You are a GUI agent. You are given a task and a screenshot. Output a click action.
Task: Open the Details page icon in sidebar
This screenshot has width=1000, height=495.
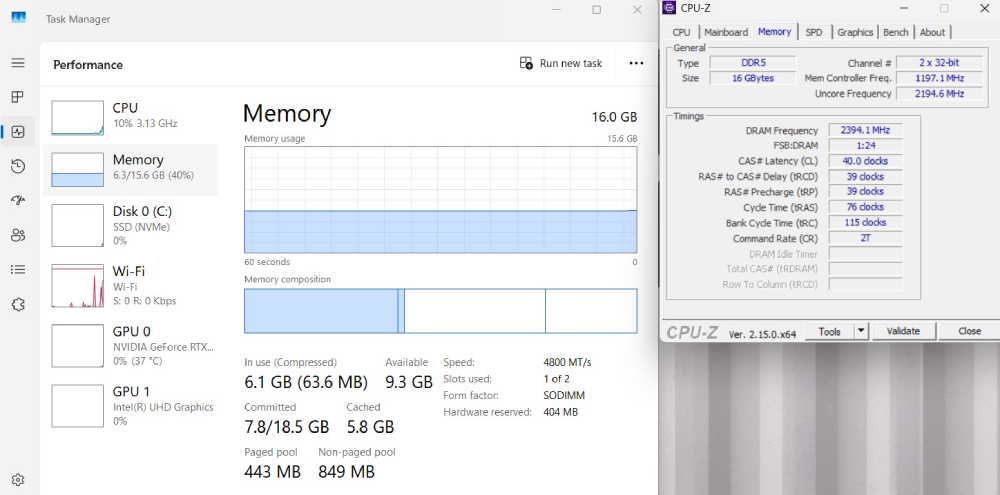(17, 269)
